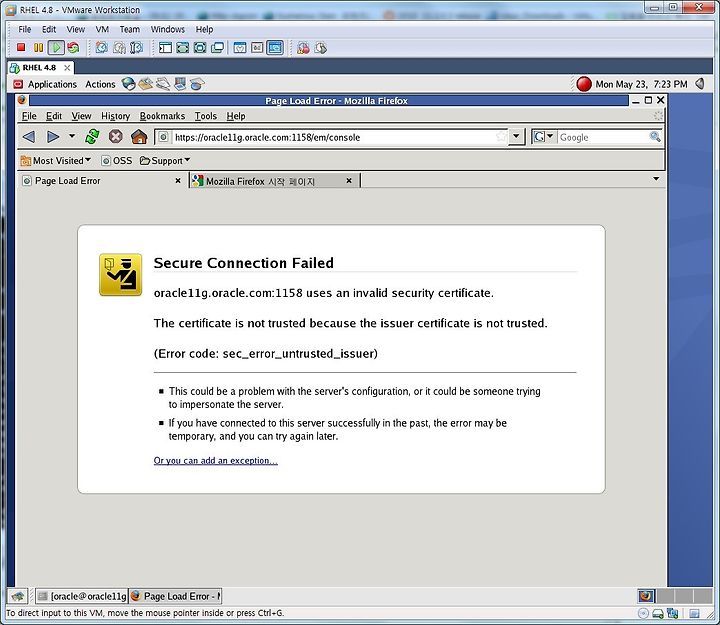
Task: Click the VMware status bar network adapter icon
Action: [x=673, y=613]
